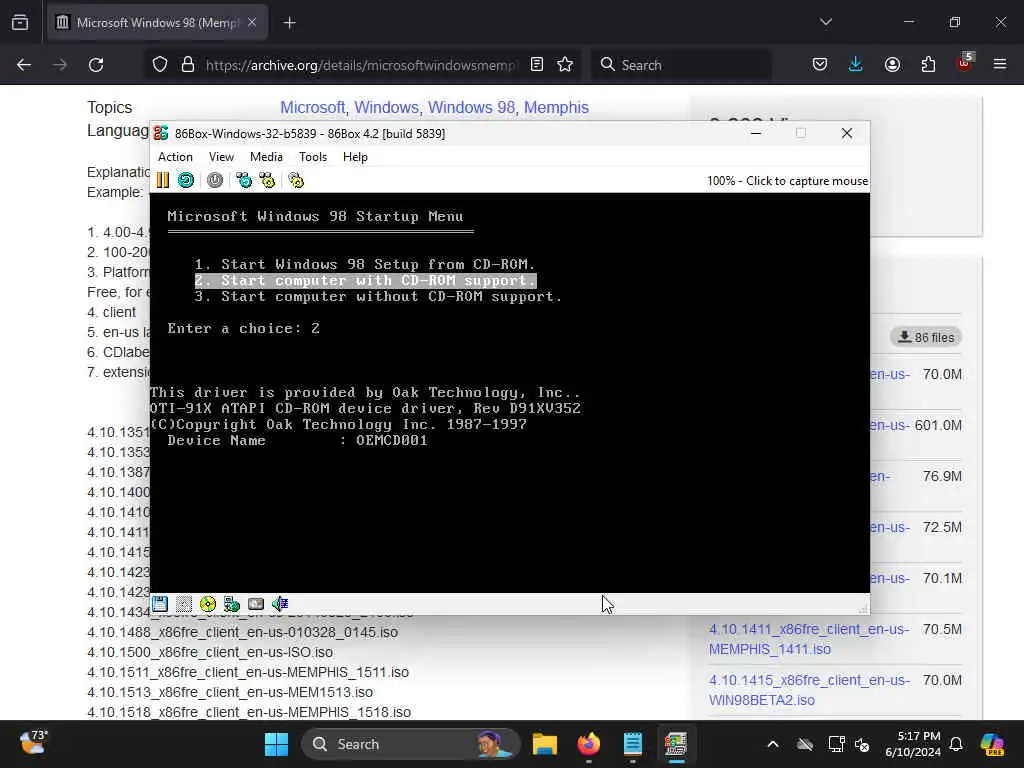
Task: Close the Microsoft Windows 98 browser tab
Action: point(252,23)
